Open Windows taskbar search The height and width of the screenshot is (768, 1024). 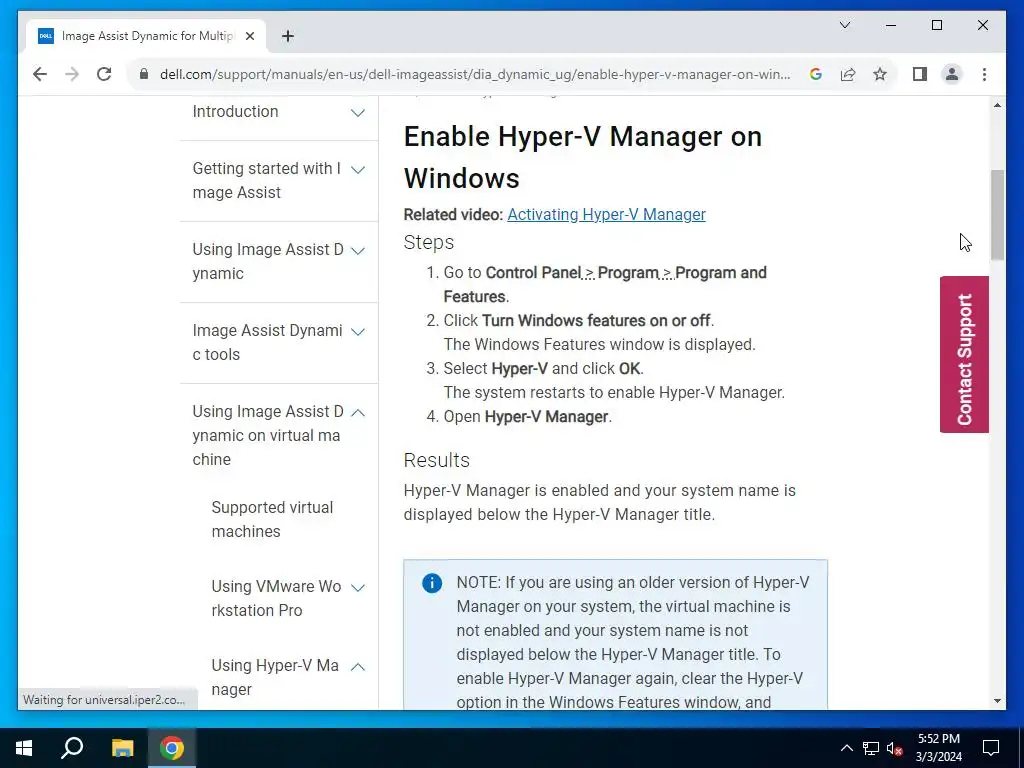[x=72, y=748]
